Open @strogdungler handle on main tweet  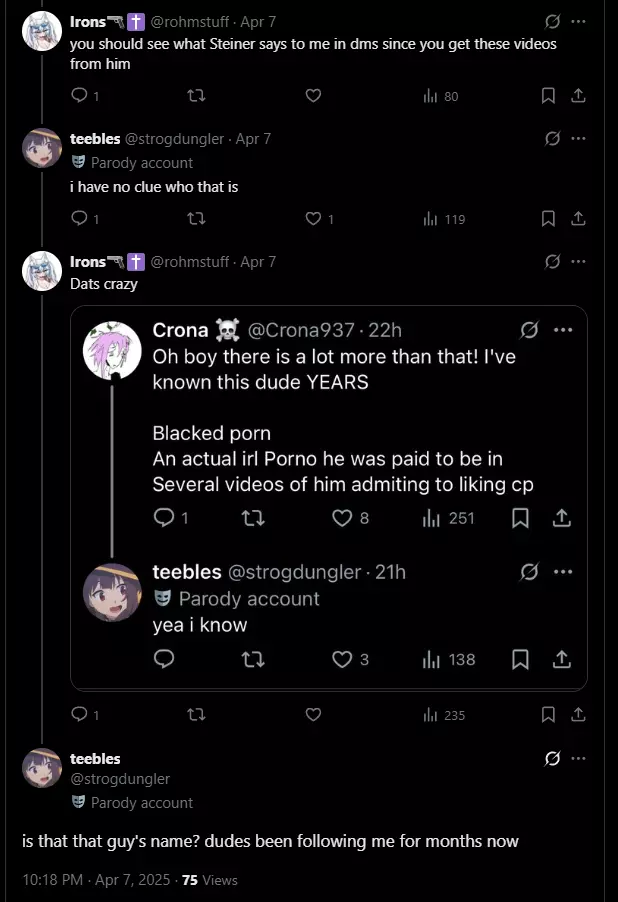[x=120, y=779]
